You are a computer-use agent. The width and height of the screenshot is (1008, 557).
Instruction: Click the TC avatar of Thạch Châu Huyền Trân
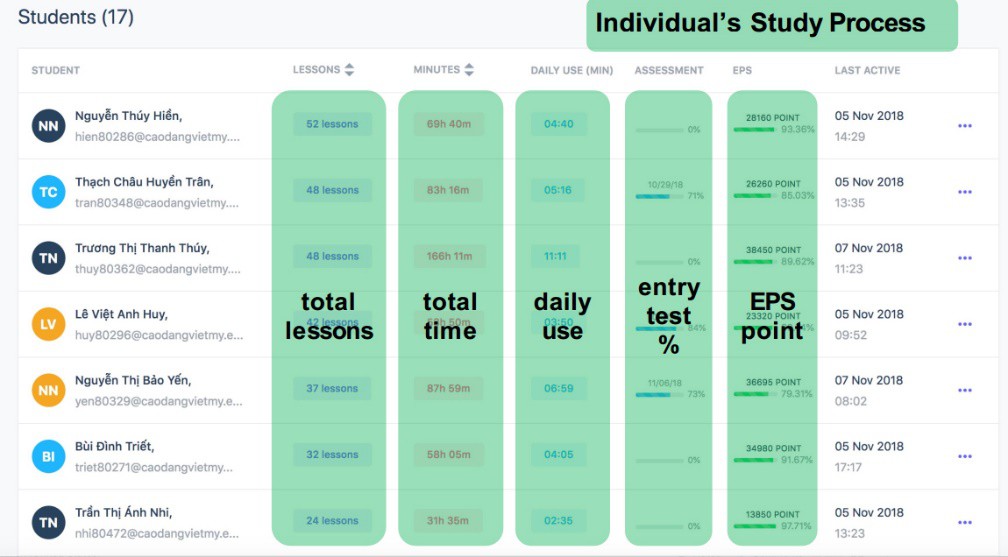coord(48,192)
